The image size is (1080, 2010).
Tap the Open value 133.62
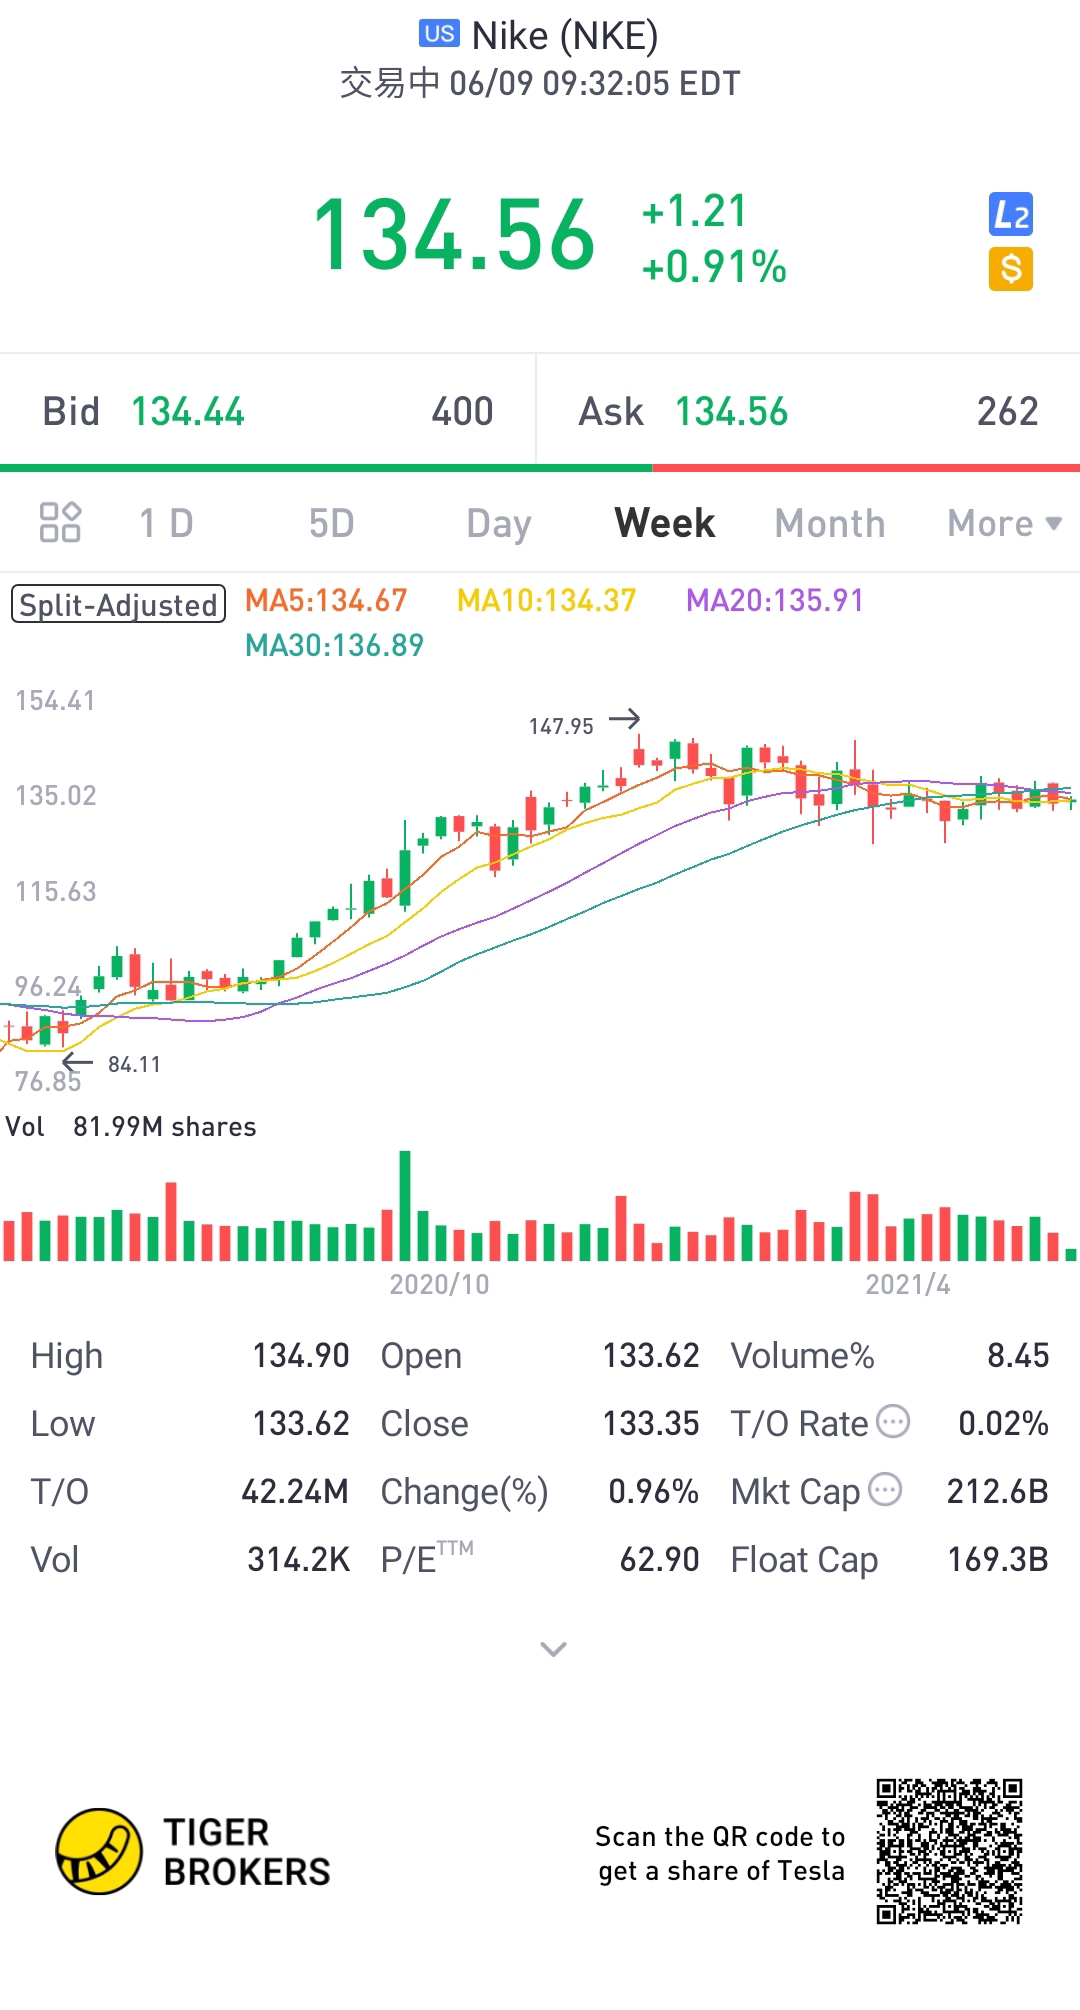(651, 1356)
